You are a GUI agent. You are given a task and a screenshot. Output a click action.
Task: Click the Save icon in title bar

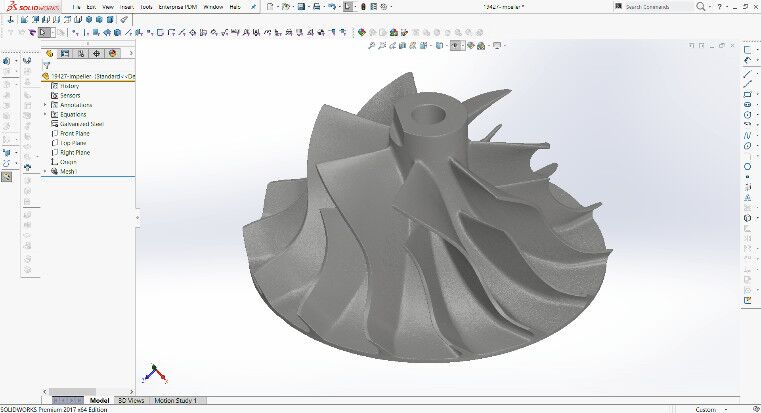click(301, 7)
